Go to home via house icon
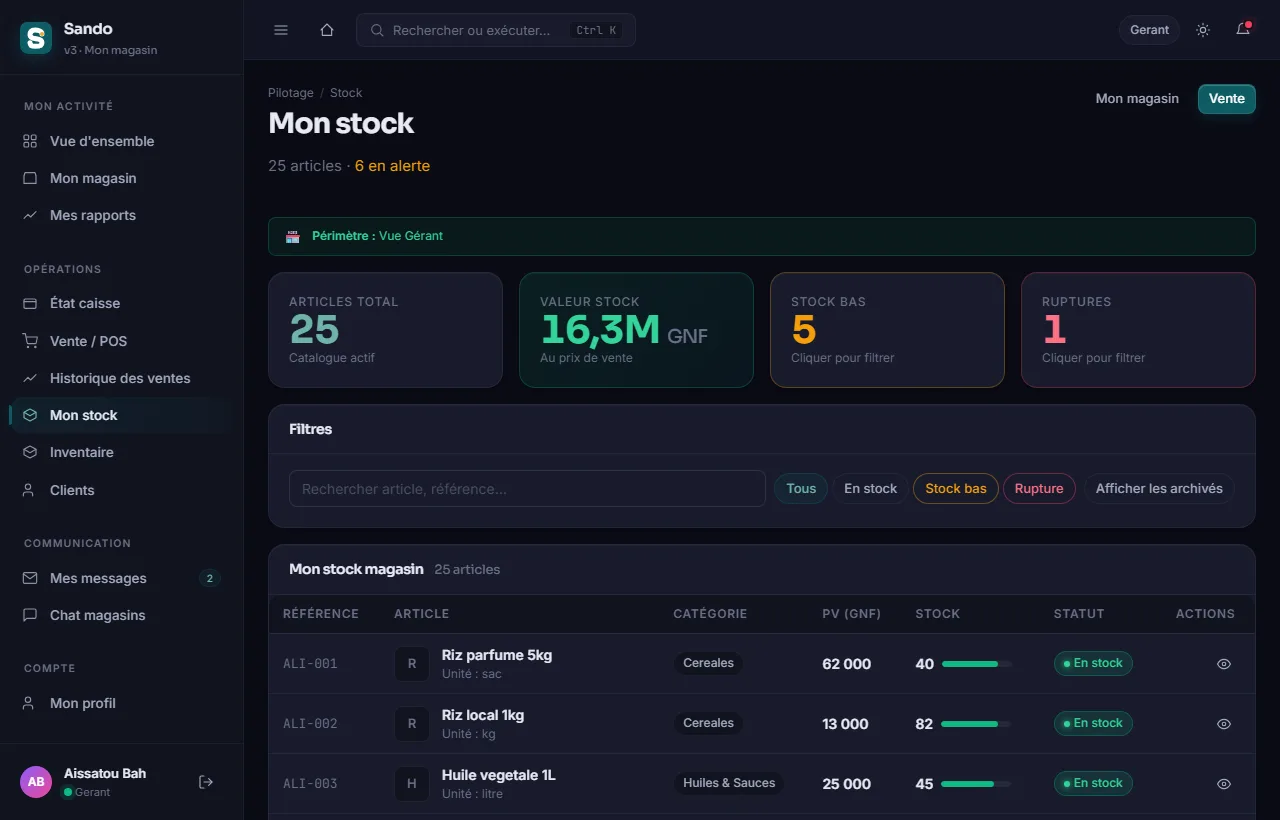 coord(326,30)
